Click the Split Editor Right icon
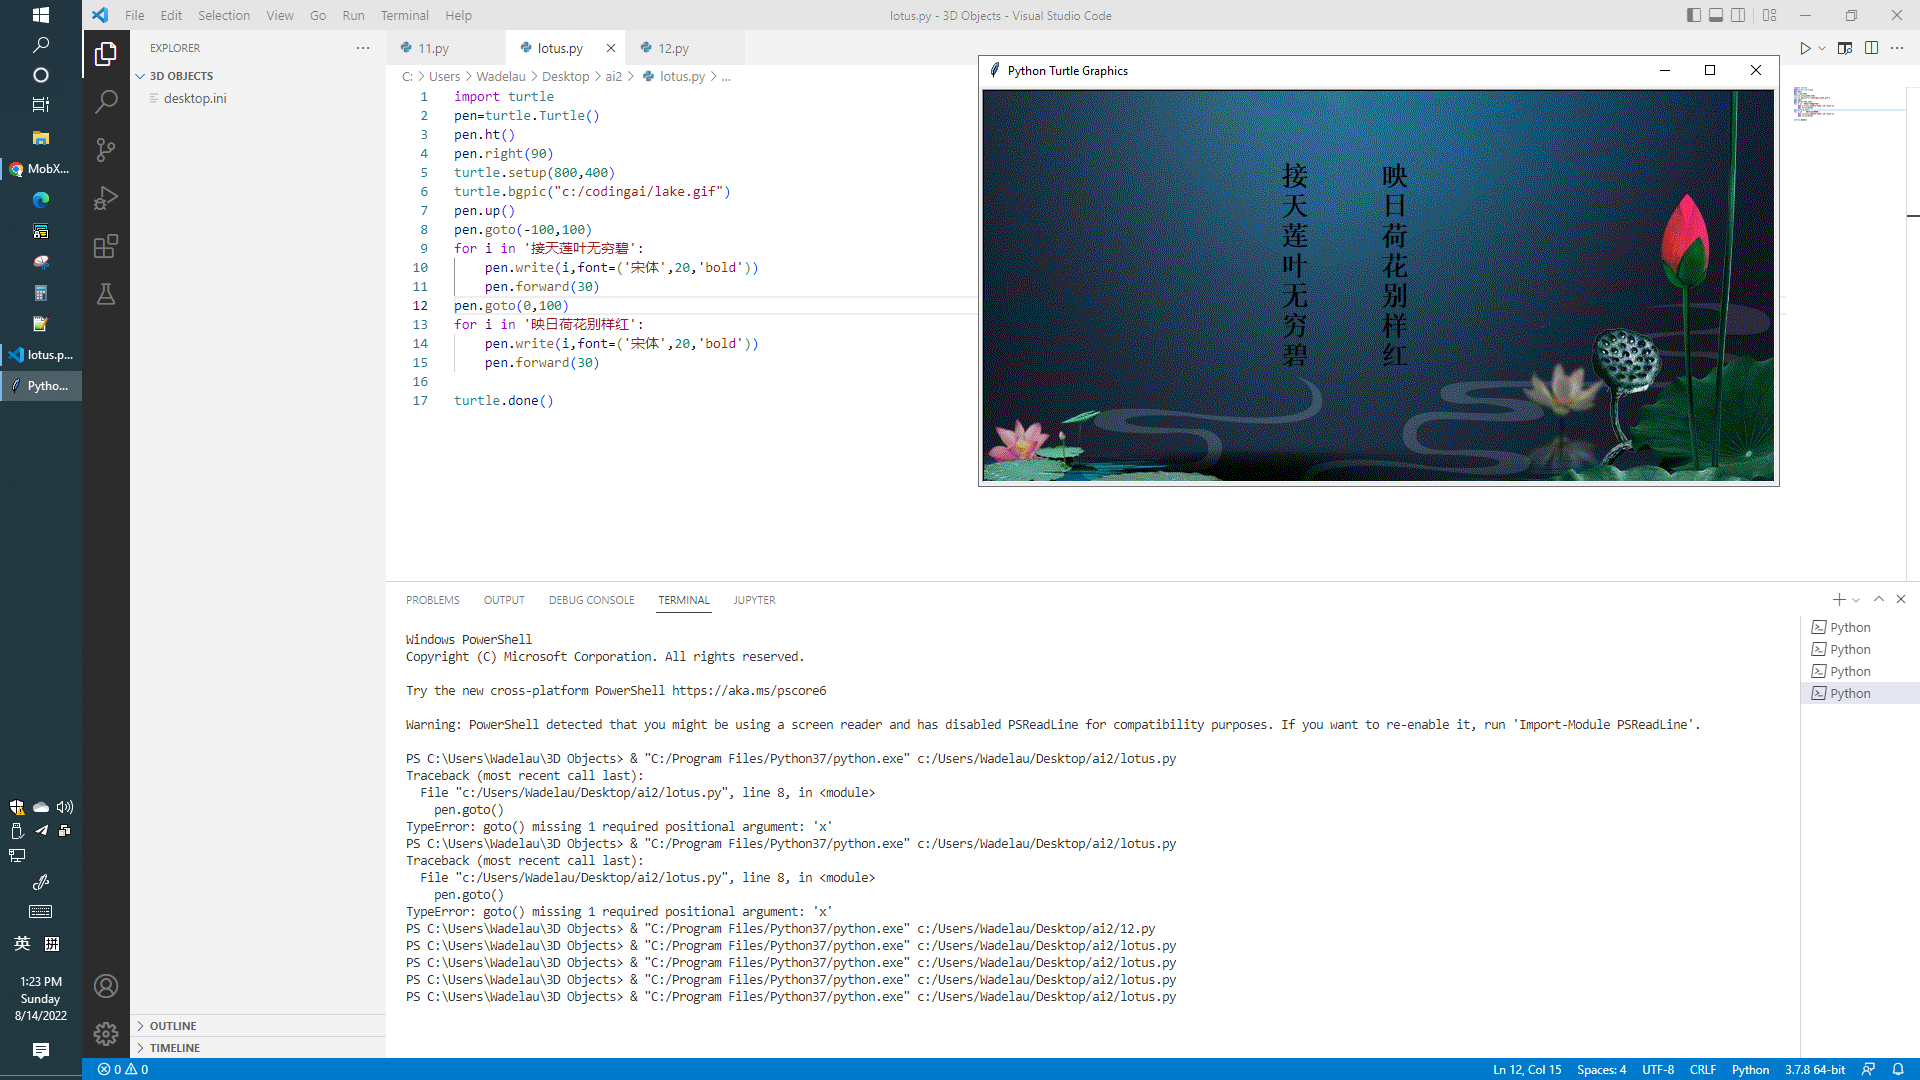Image resolution: width=1920 pixels, height=1080 pixels. (1871, 48)
